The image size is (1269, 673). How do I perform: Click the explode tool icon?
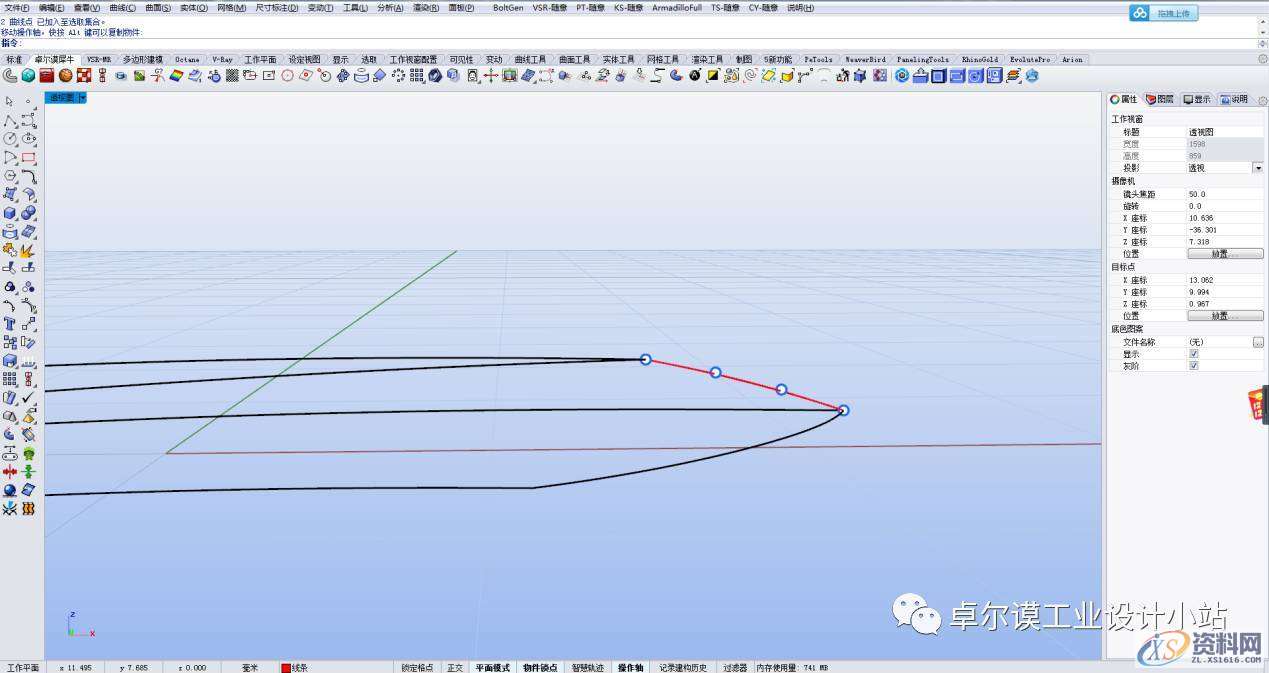(x=28, y=250)
